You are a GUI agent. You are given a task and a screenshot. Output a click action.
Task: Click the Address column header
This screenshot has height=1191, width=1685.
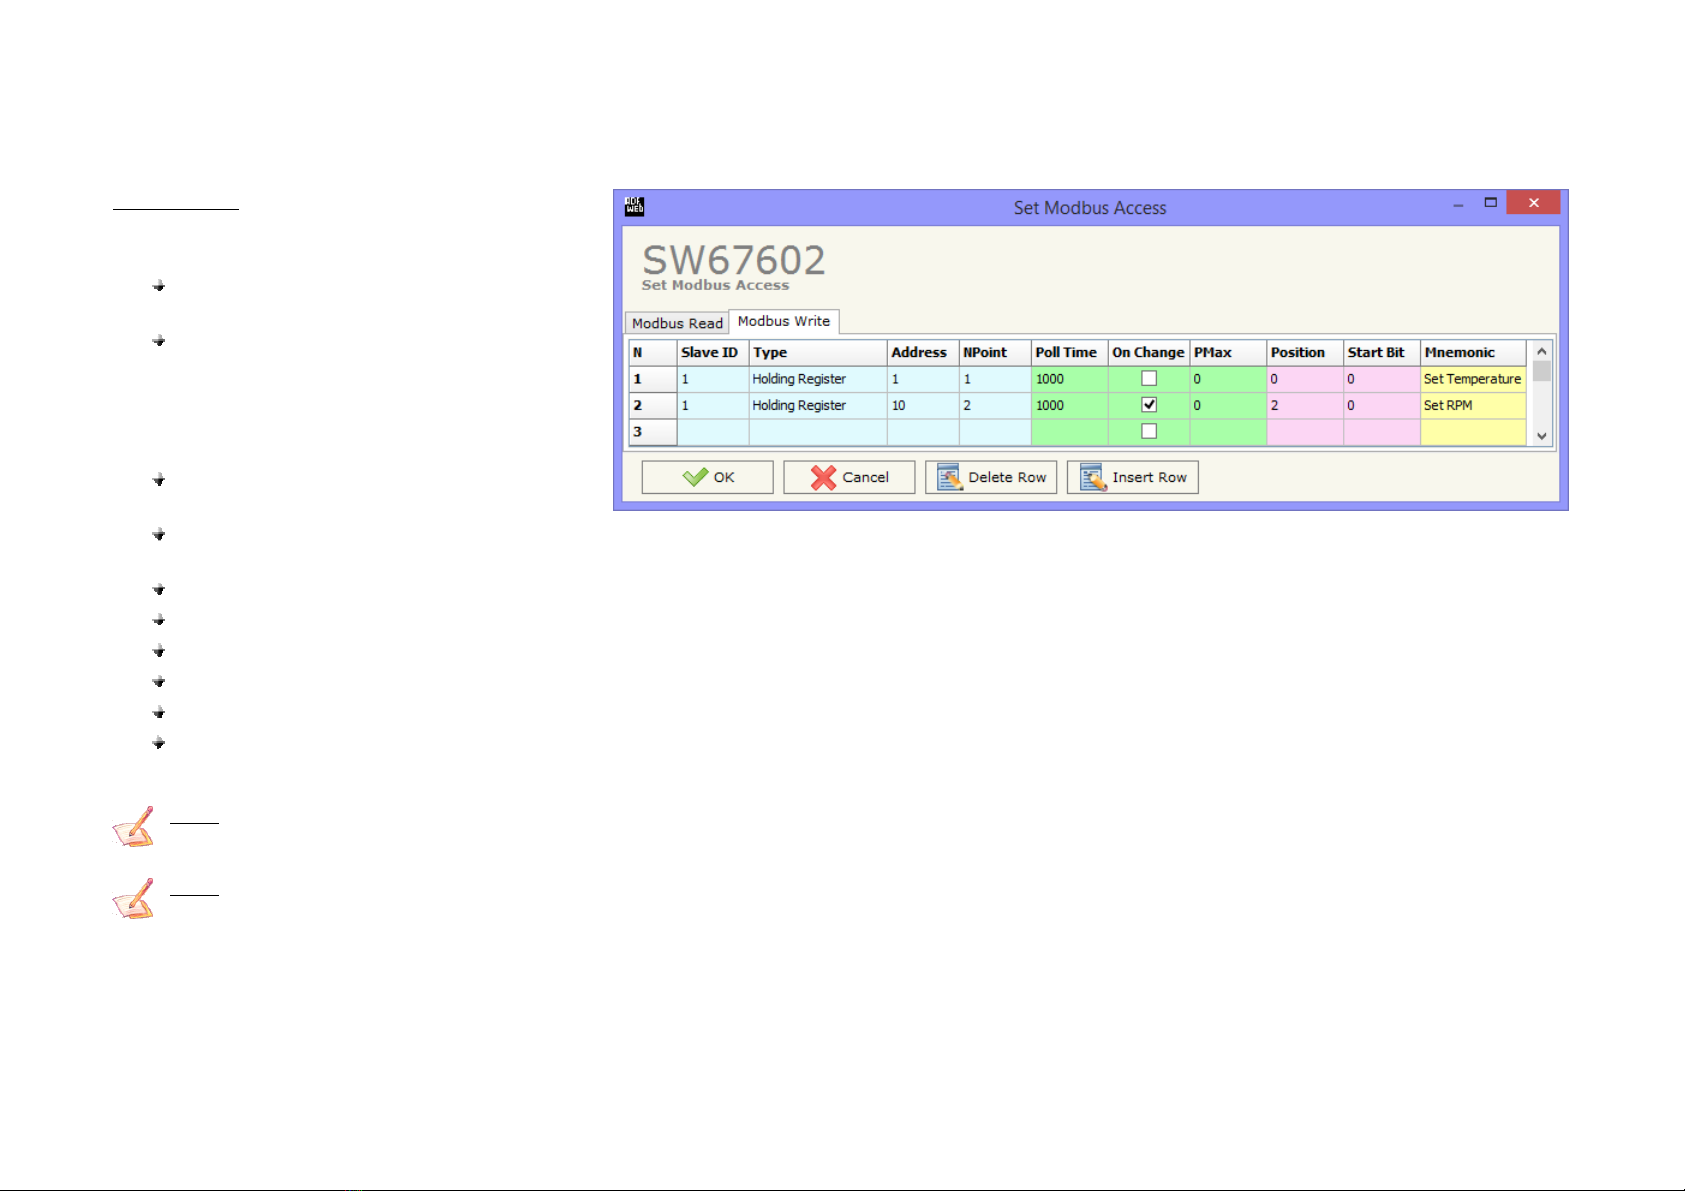[x=923, y=353]
